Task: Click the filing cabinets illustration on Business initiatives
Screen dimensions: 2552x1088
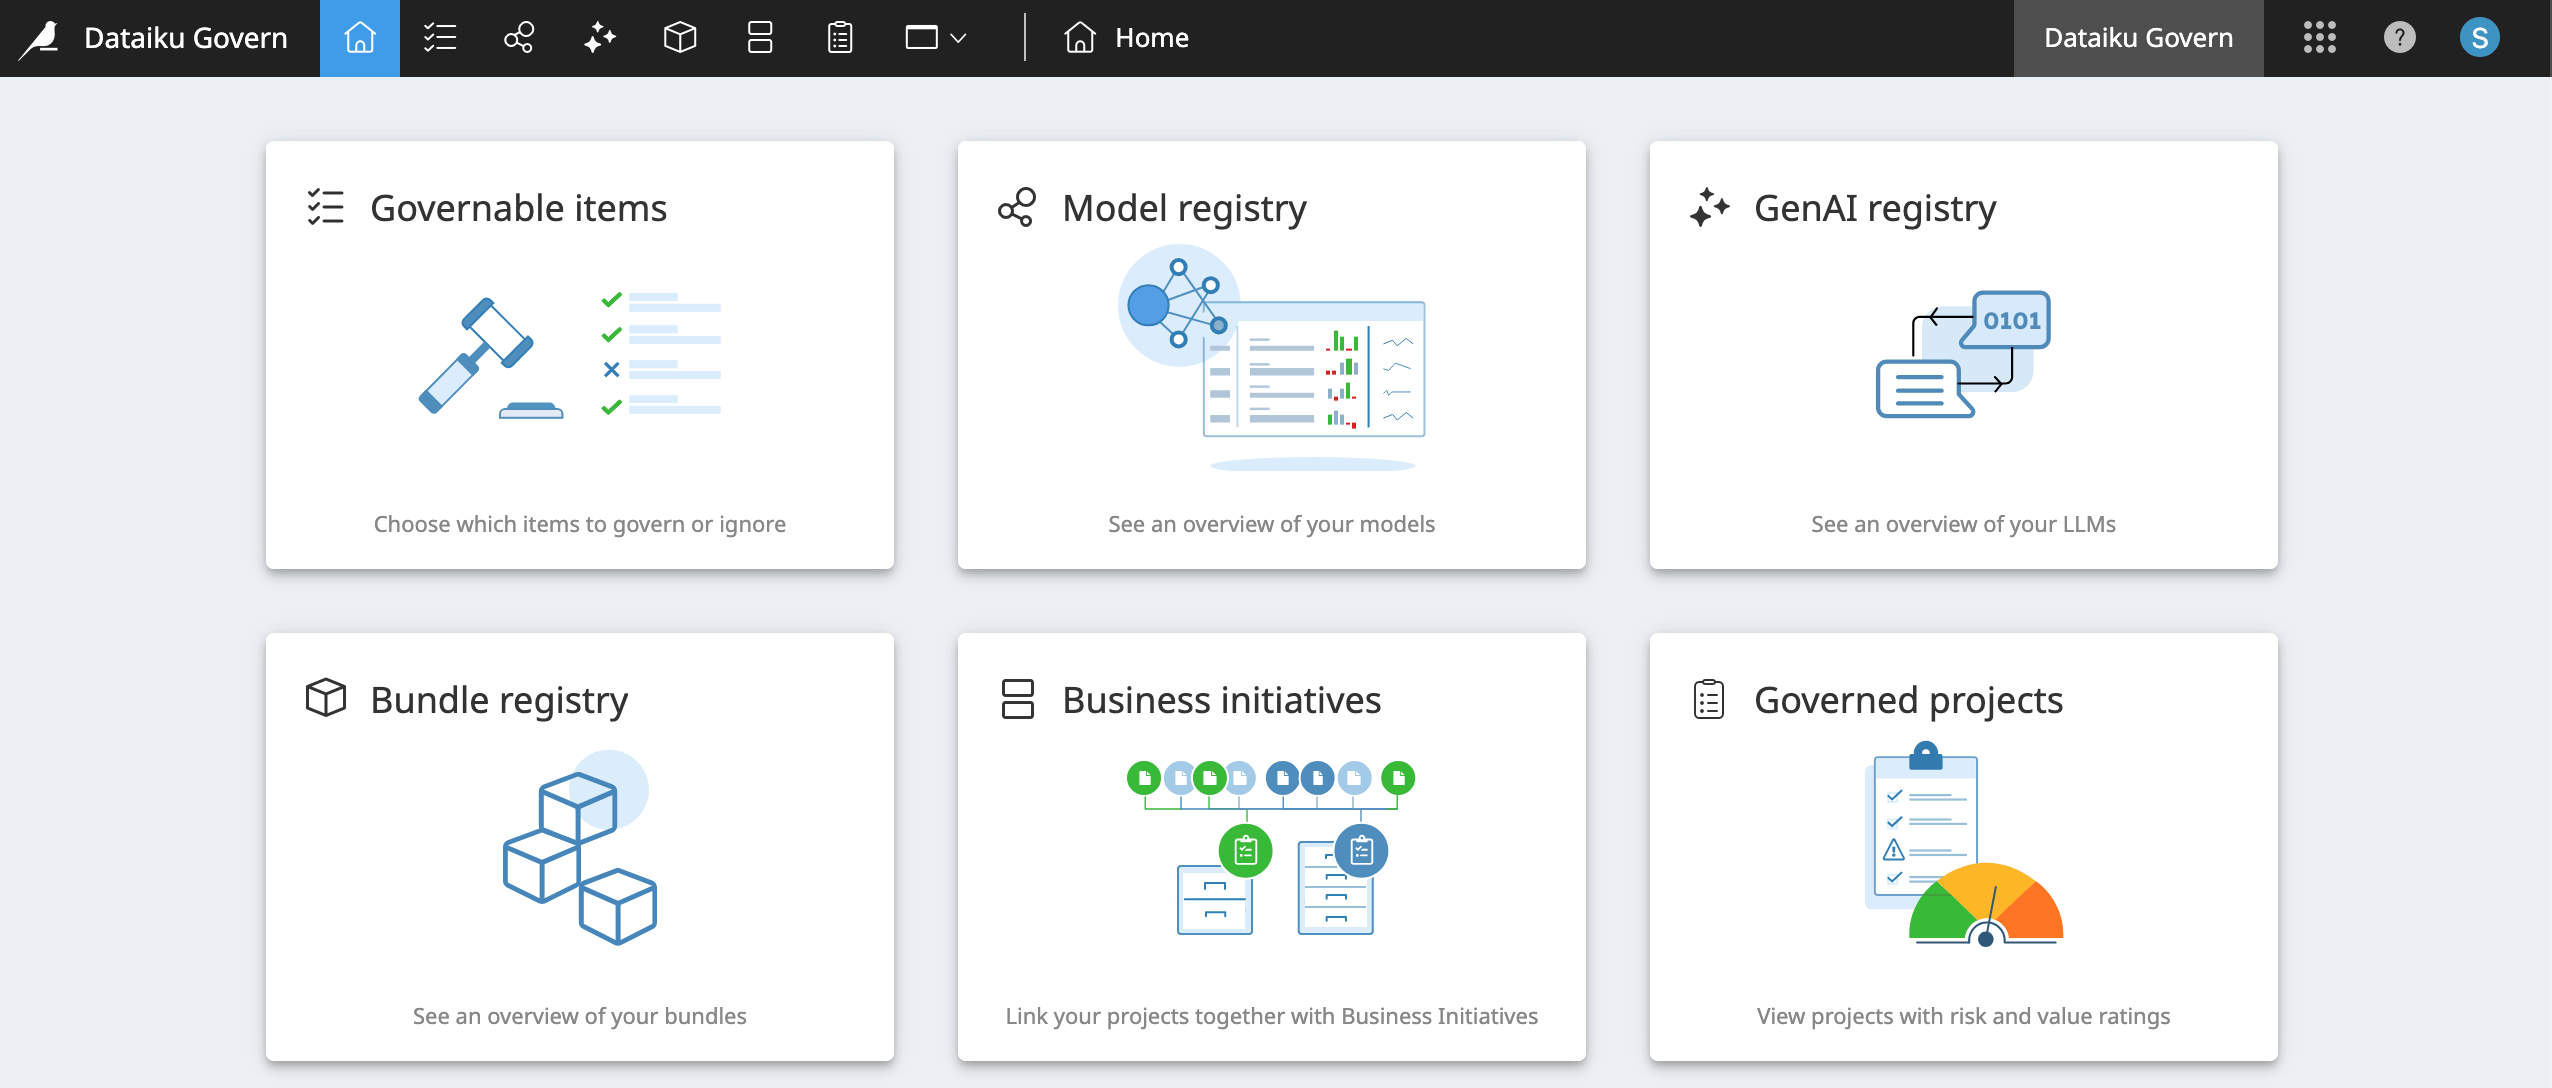Action: point(1271,848)
